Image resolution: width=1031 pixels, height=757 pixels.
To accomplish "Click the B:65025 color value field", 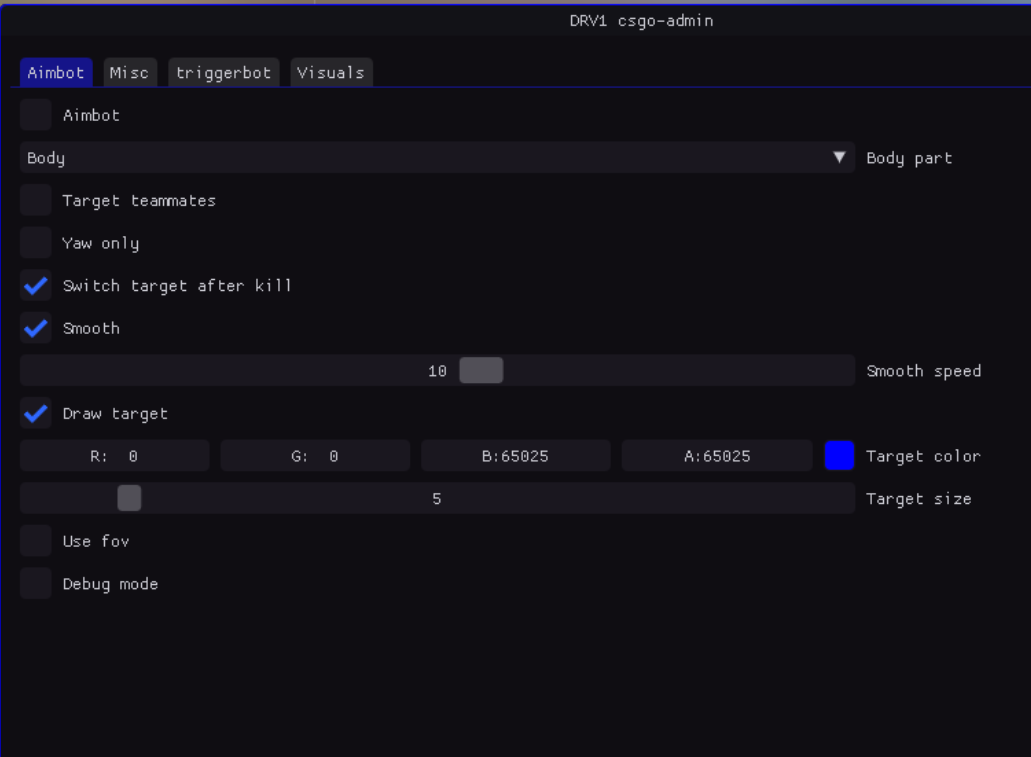I will (516, 456).
